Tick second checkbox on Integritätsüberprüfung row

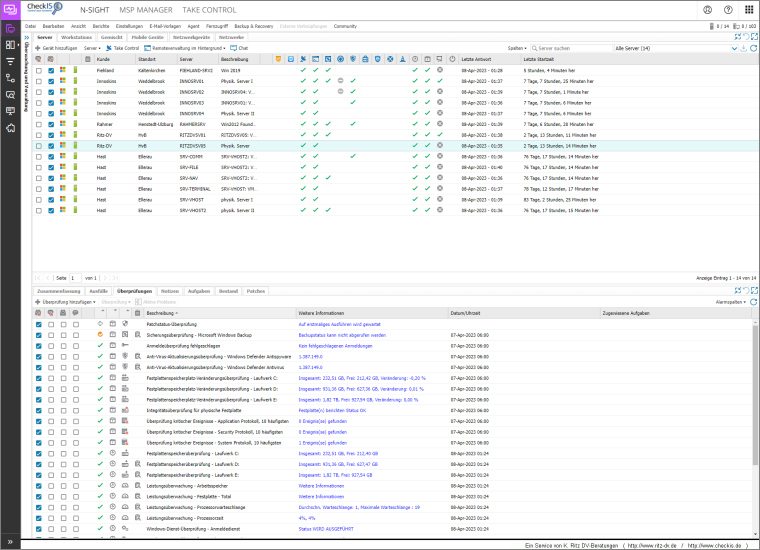coord(51,411)
